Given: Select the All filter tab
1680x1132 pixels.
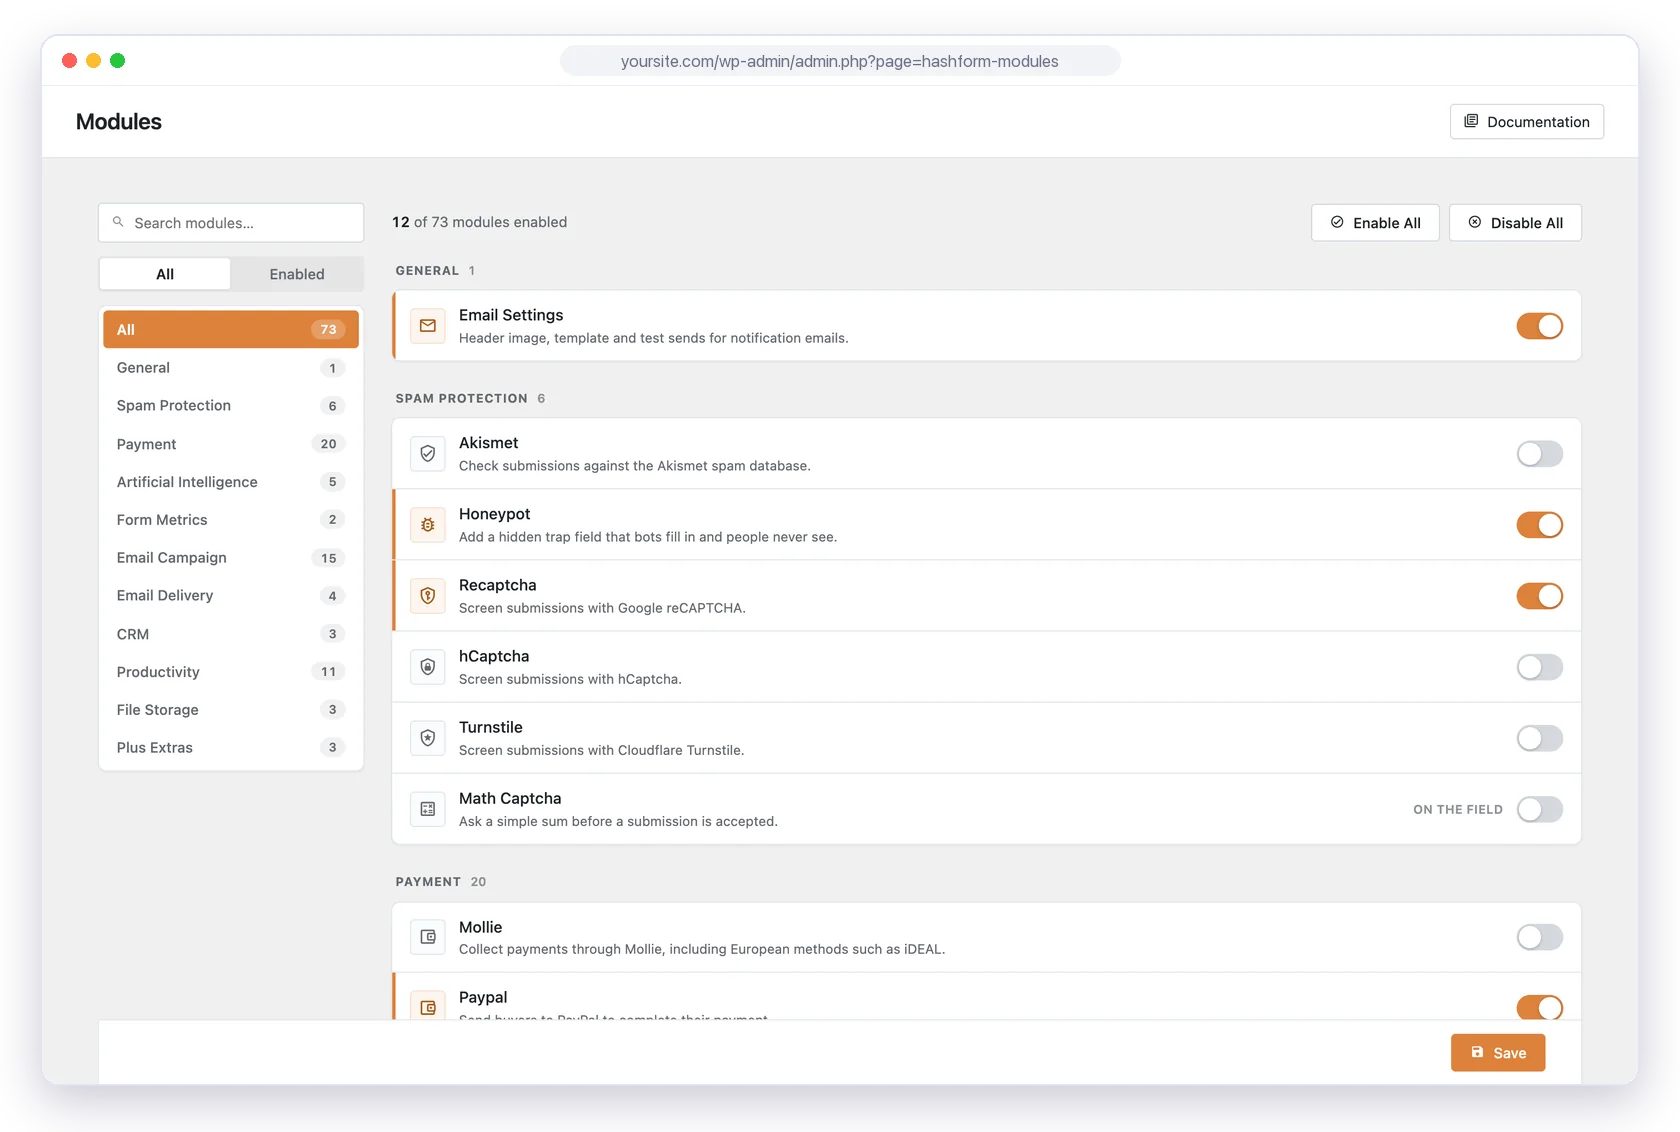Looking at the screenshot, I should pos(165,274).
